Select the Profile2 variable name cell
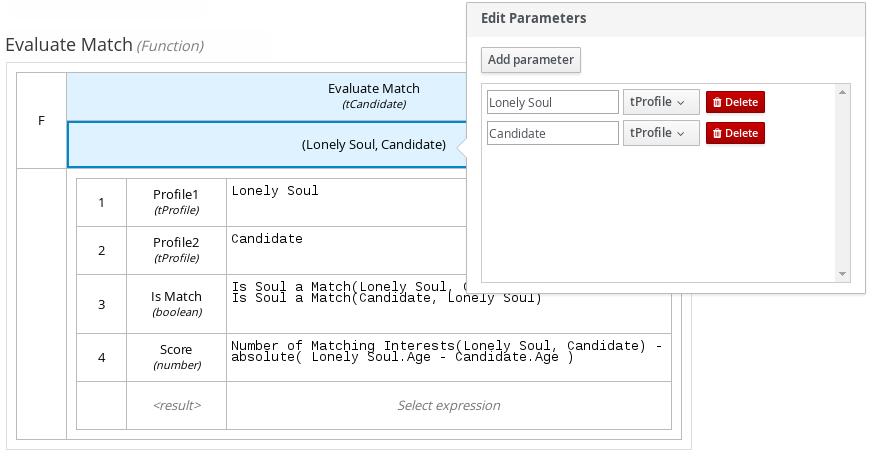 click(x=176, y=250)
